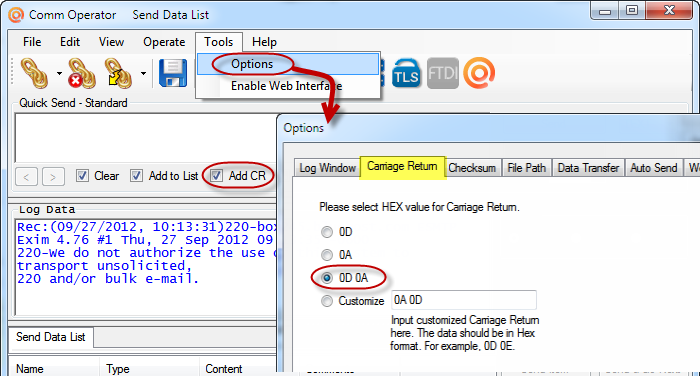Open the Tools menu
This screenshot has height=376, width=700.
219,42
